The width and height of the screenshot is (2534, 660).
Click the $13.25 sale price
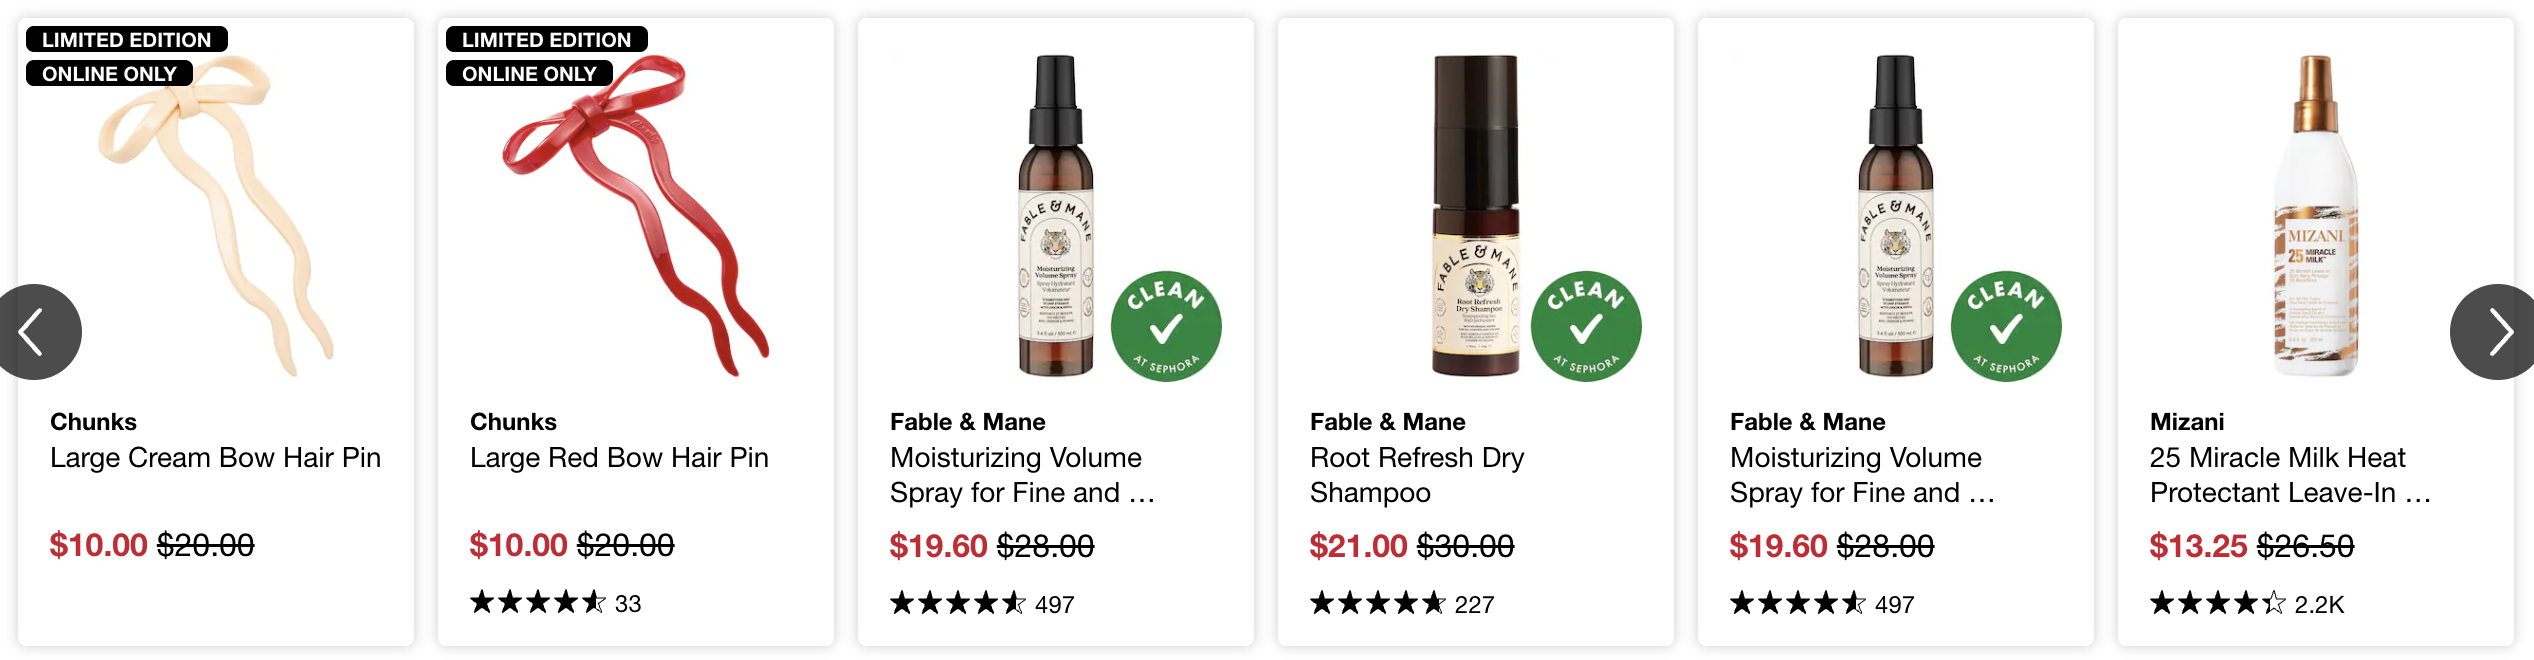pyautogui.click(x=2198, y=546)
